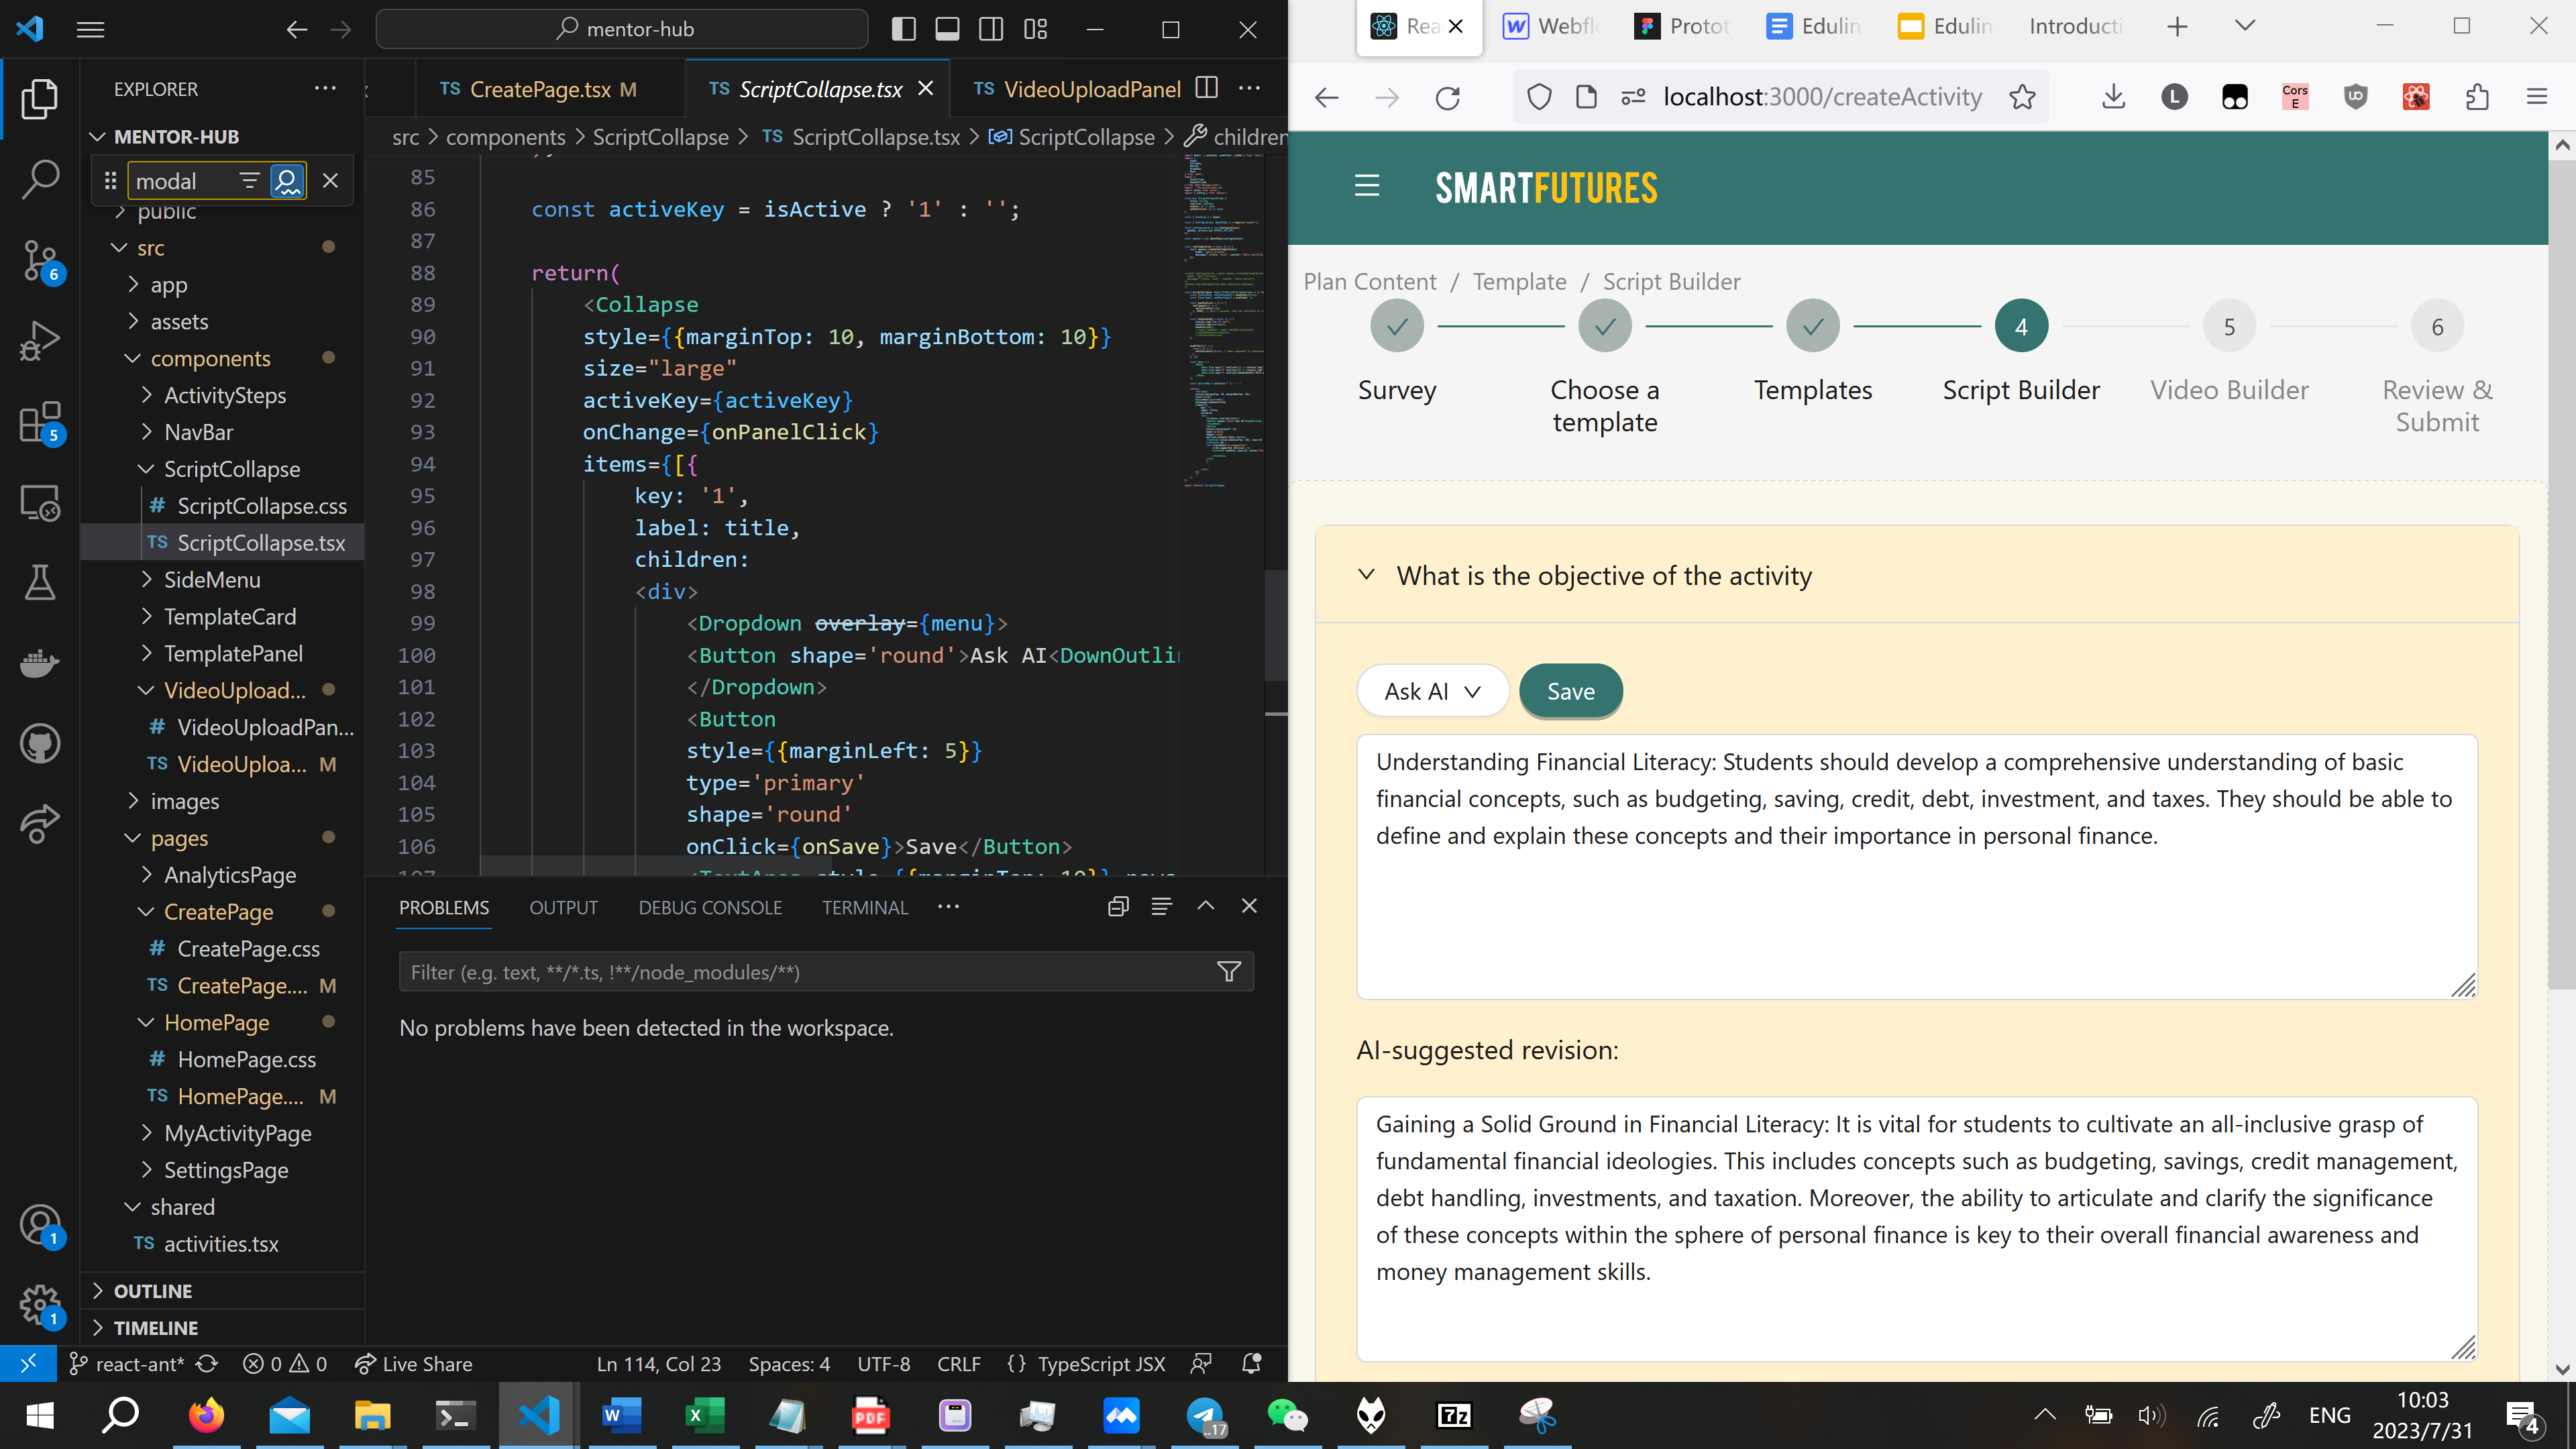Click the problems filter funnel icon
The height and width of the screenshot is (1449, 2576).
[1229, 971]
